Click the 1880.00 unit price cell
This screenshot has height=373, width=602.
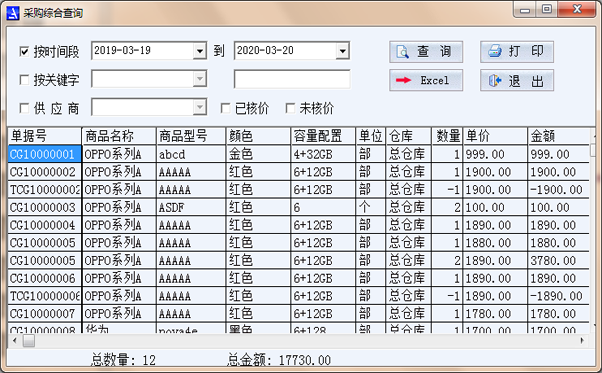(495, 243)
